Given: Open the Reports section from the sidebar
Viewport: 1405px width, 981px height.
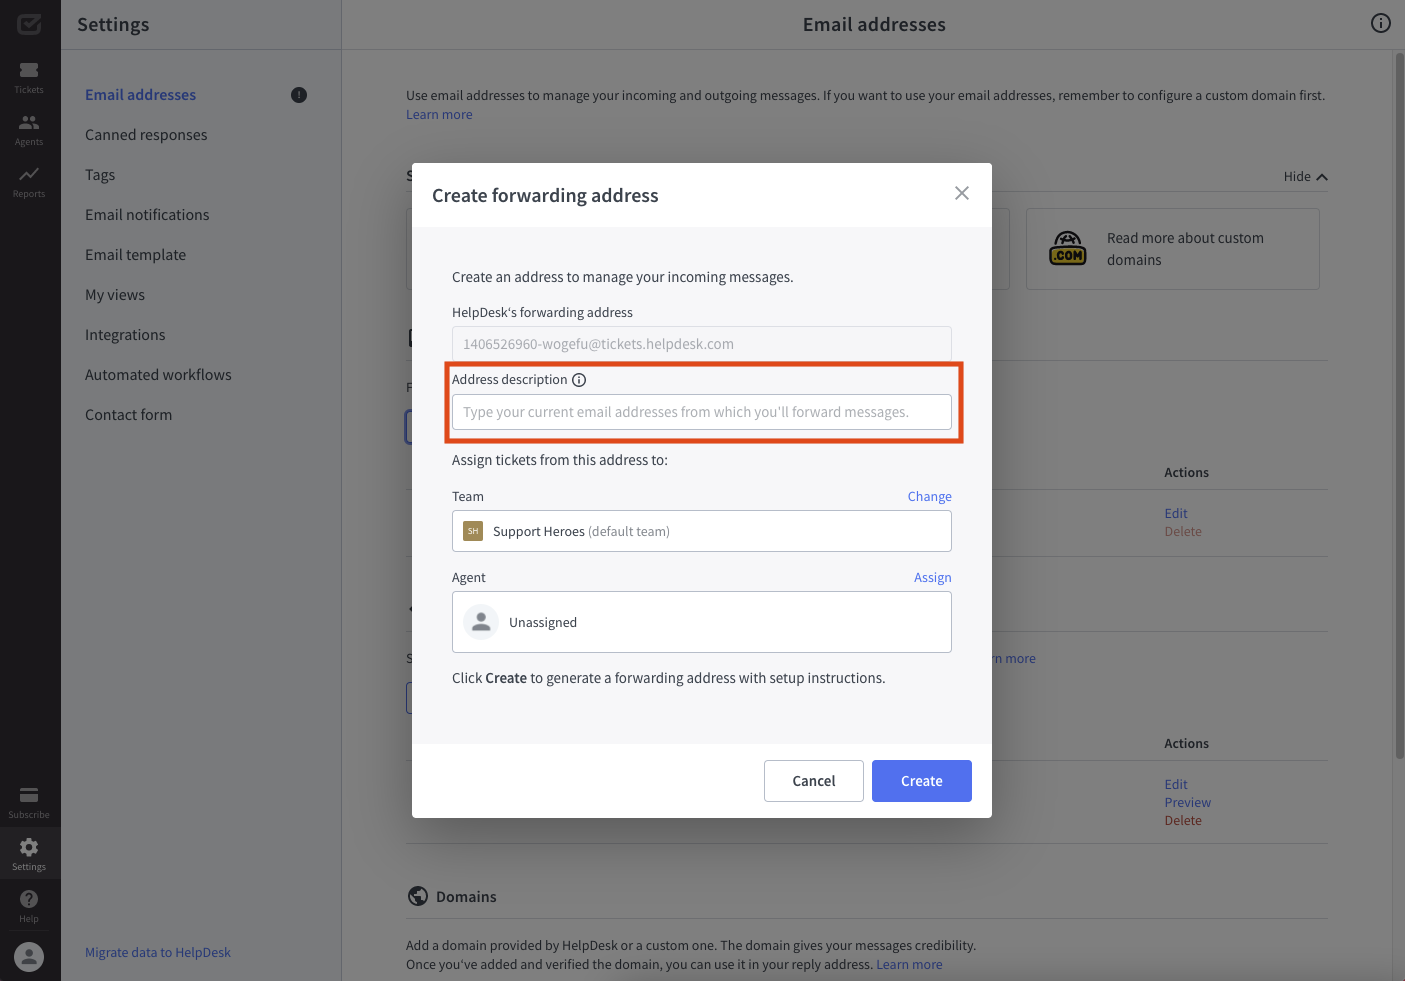Looking at the screenshot, I should [x=29, y=179].
